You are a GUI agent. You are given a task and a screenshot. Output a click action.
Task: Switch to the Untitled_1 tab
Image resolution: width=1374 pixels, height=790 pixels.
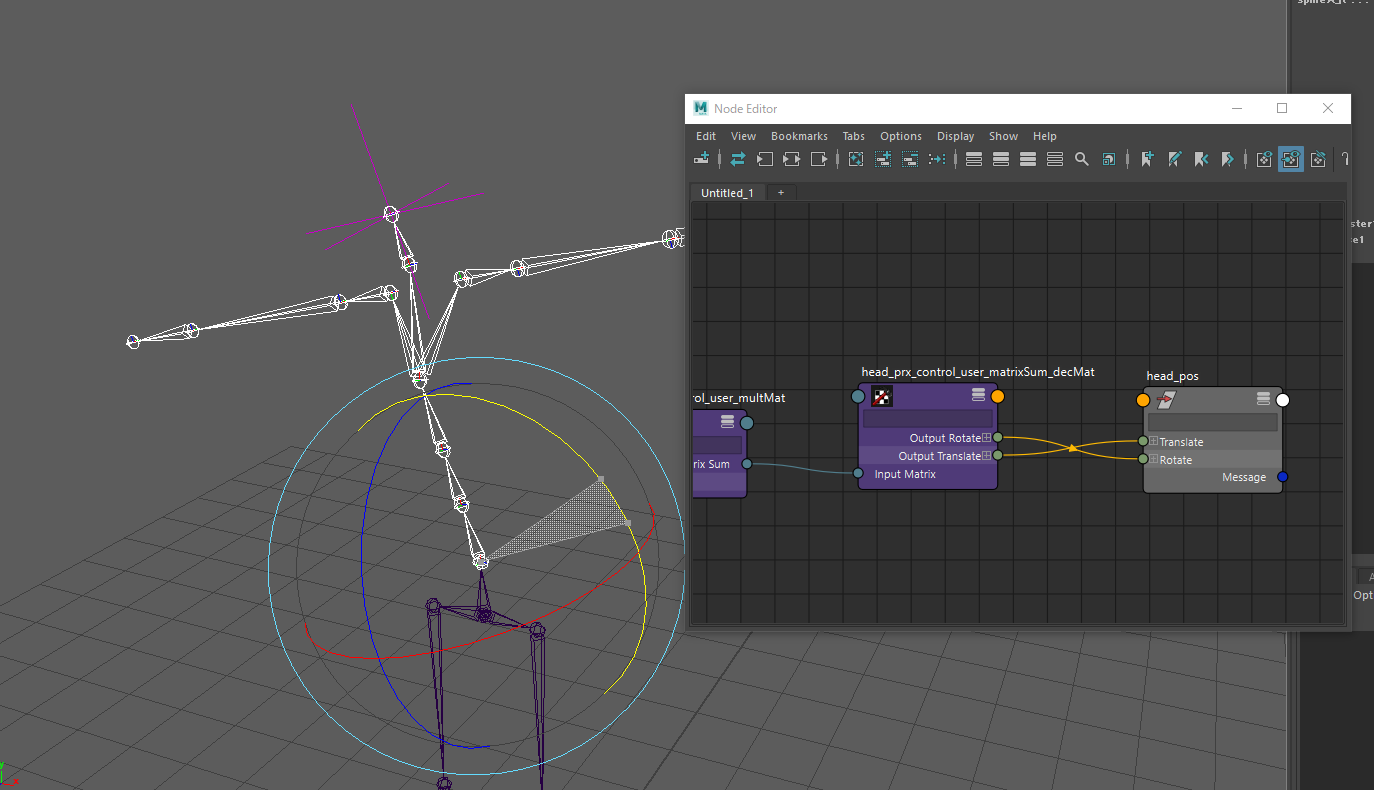(x=727, y=192)
